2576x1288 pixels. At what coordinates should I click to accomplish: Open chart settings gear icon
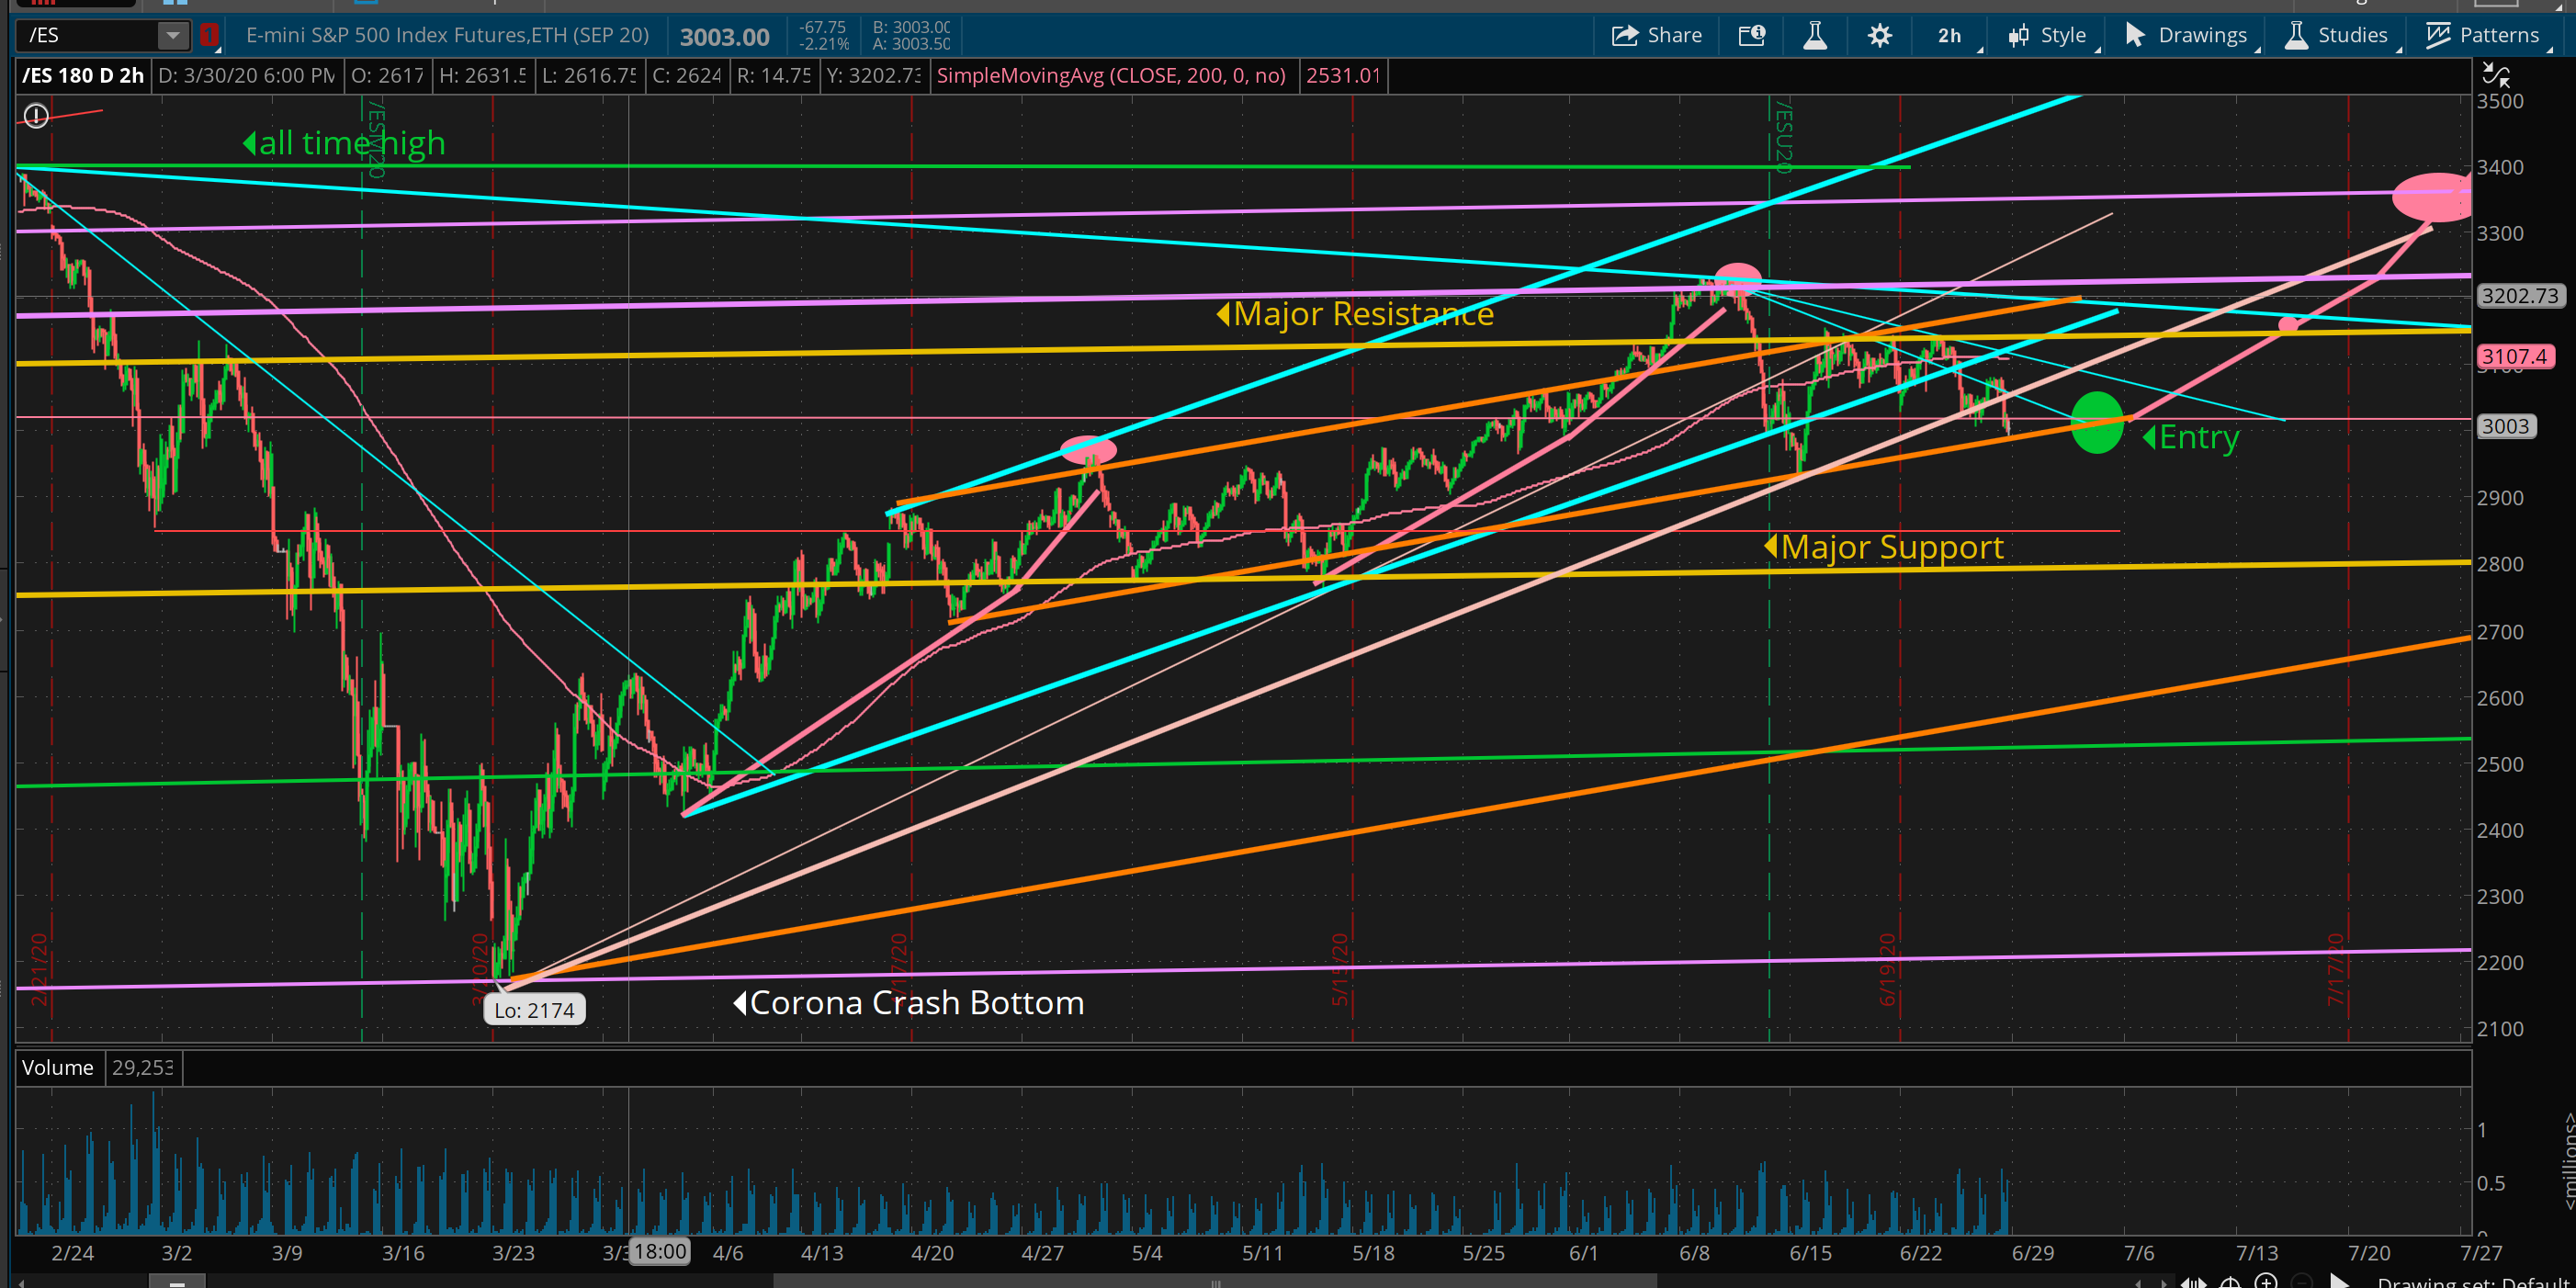click(x=1879, y=35)
